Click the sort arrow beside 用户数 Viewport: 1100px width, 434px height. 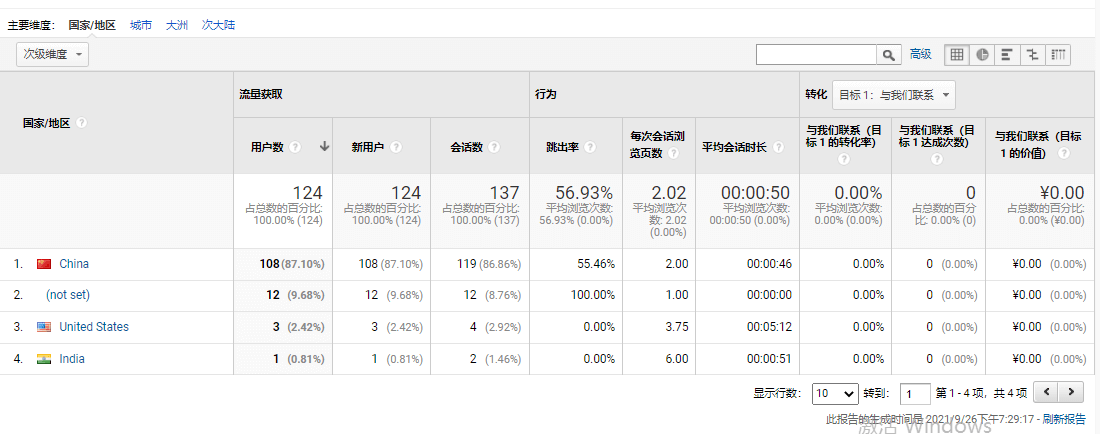coord(324,147)
